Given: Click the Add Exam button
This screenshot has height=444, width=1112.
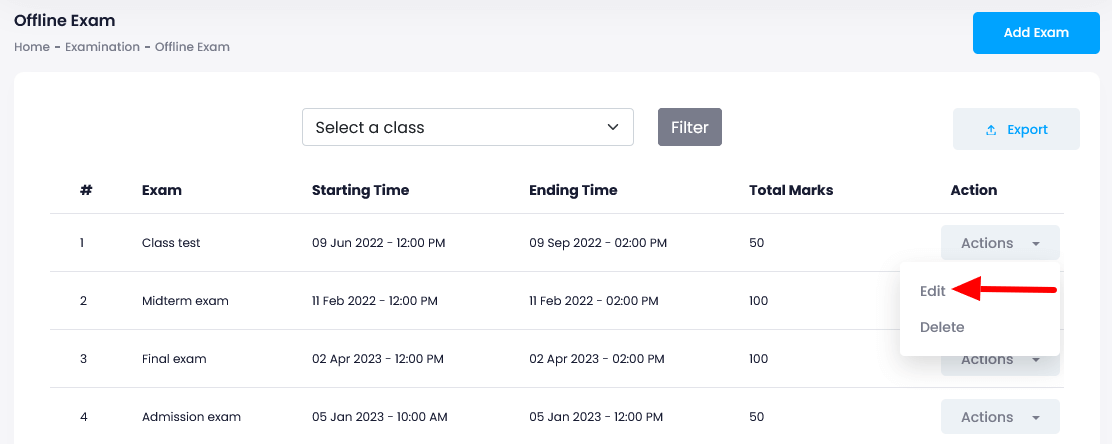Looking at the screenshot, I should [1036, 33].
